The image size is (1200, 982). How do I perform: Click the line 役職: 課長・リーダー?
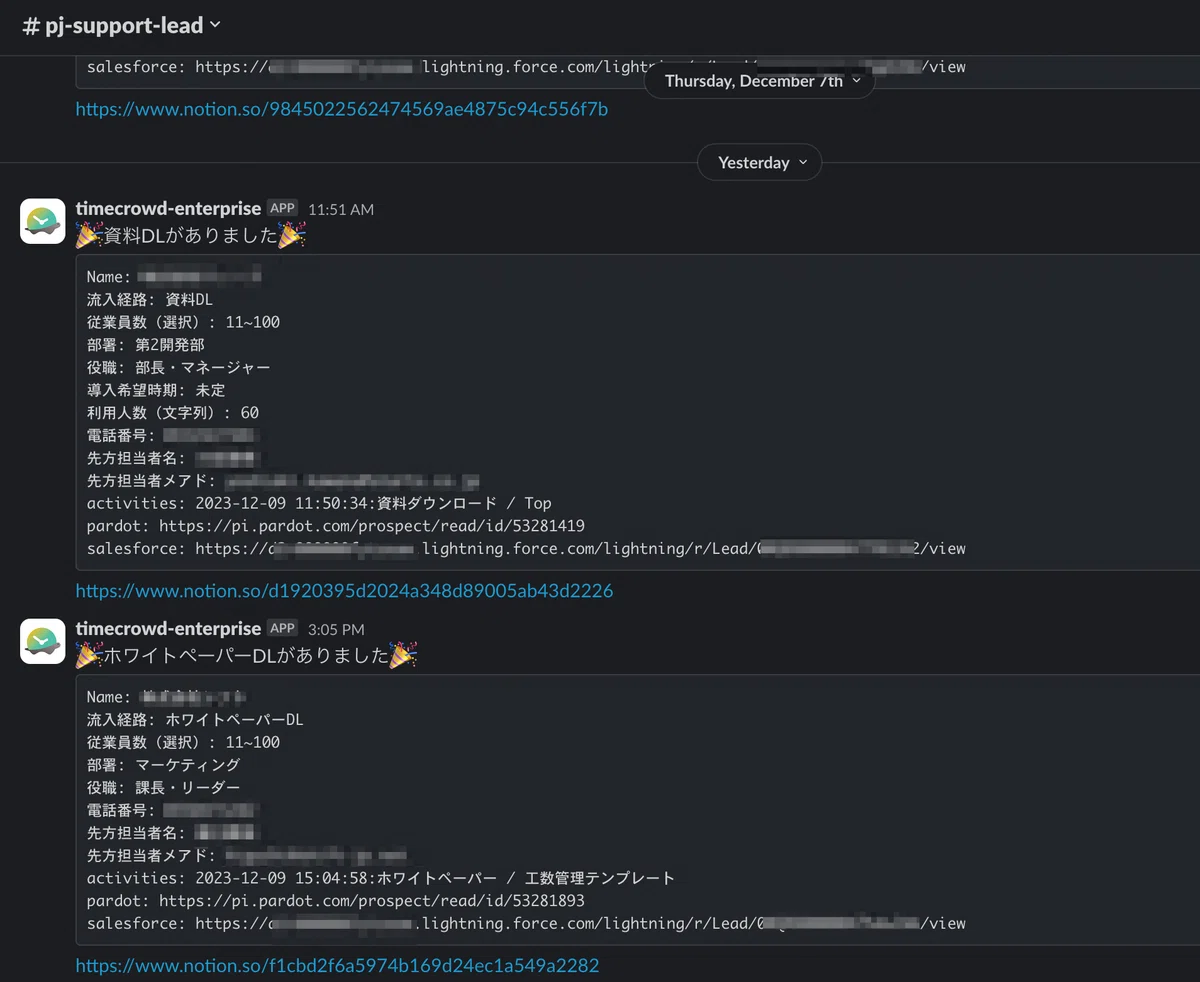coord(164,788)
